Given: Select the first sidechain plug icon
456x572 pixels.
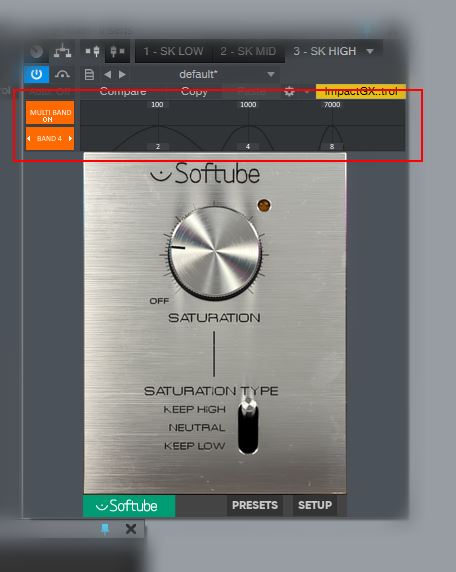Looking at the screenshot, I should 93,51.
